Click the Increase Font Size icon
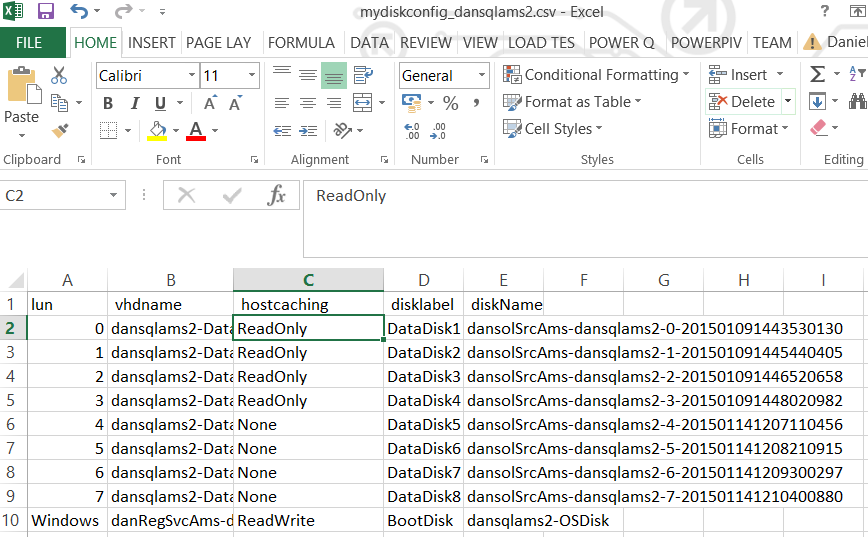 click(x=211, y=103)
